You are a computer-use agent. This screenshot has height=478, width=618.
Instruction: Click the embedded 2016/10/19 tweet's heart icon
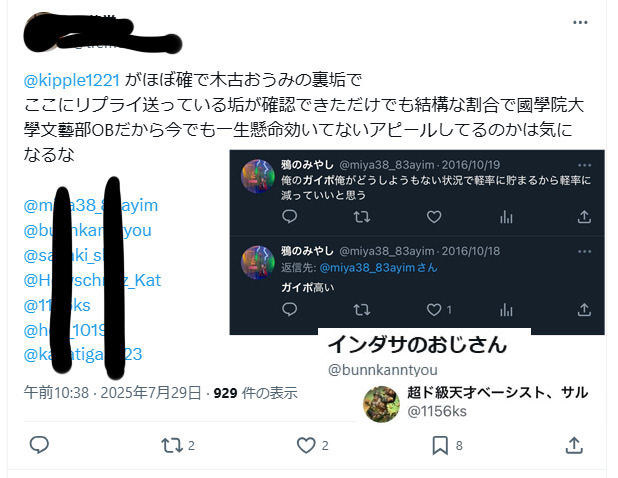pos(434,217)
